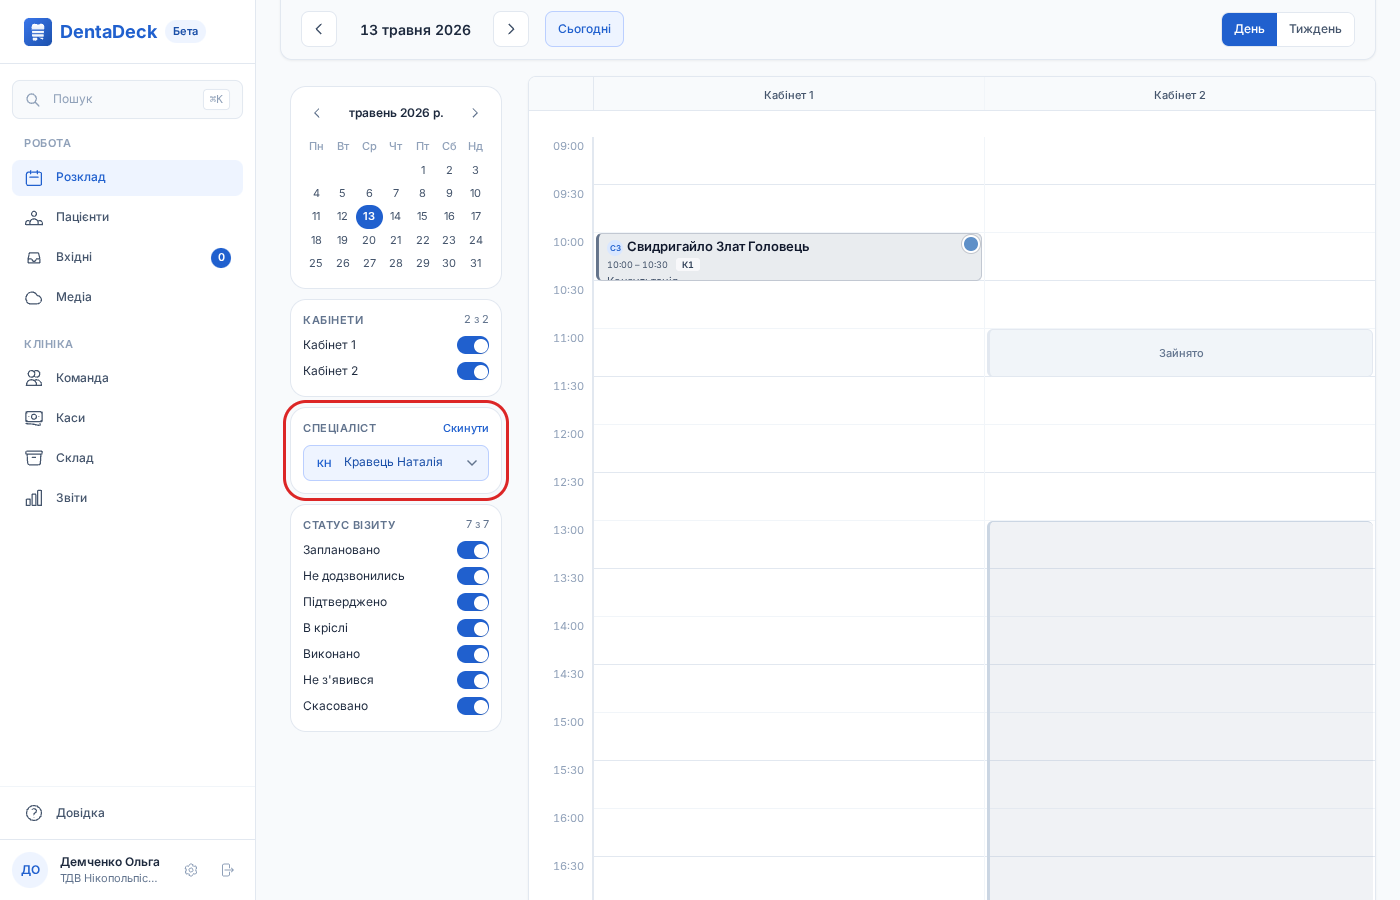Focus the Пошук search field

(127, 99)
